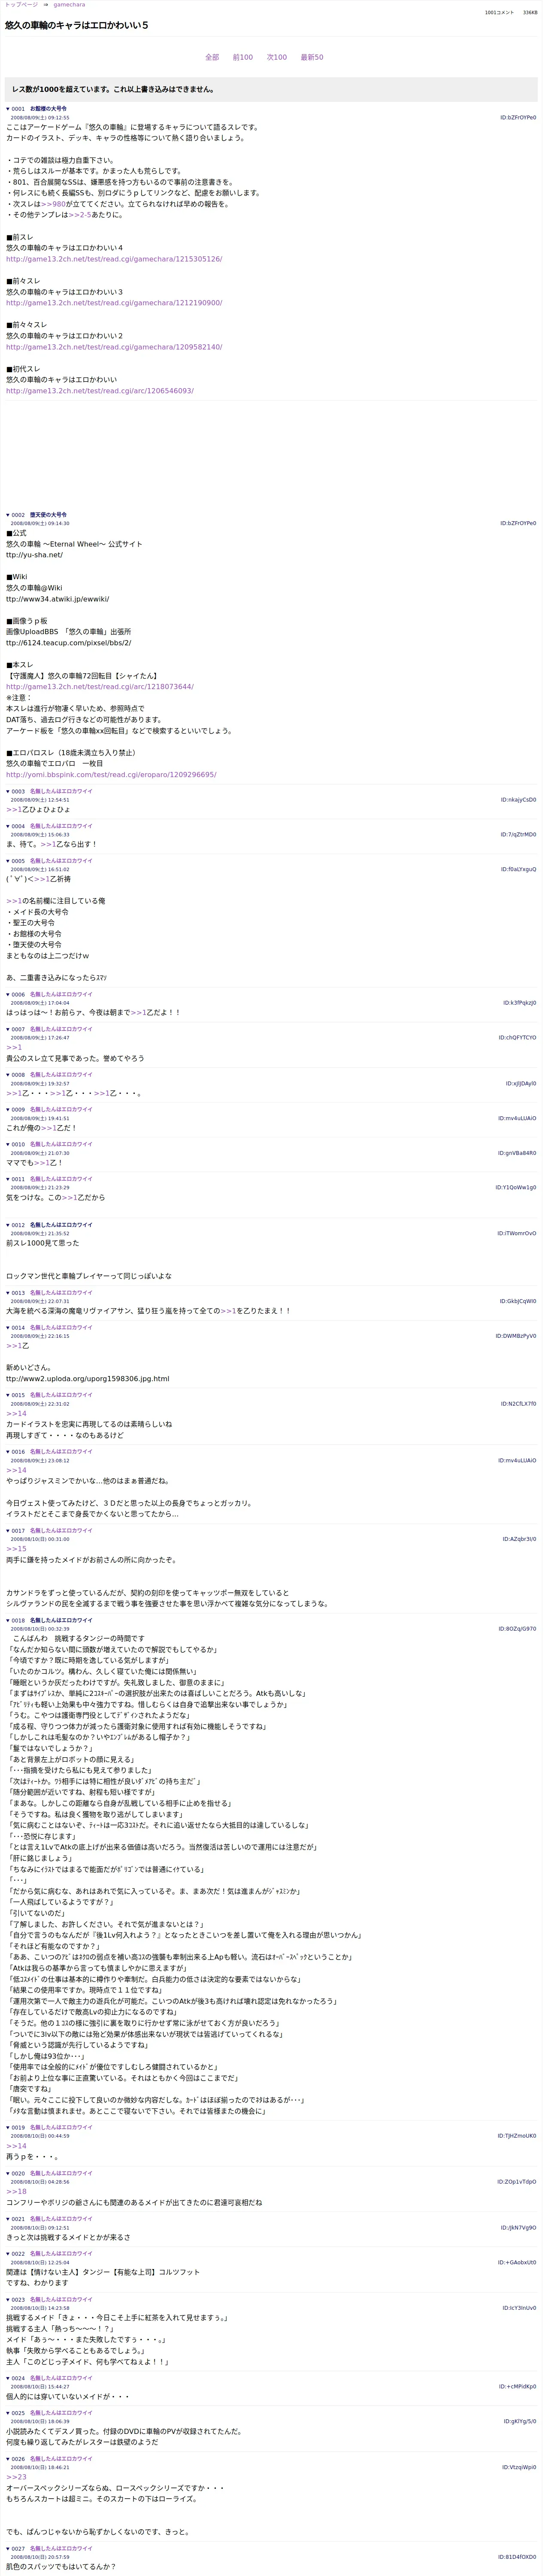Open thread URL ending 1209582140

(x=114, y=347)
